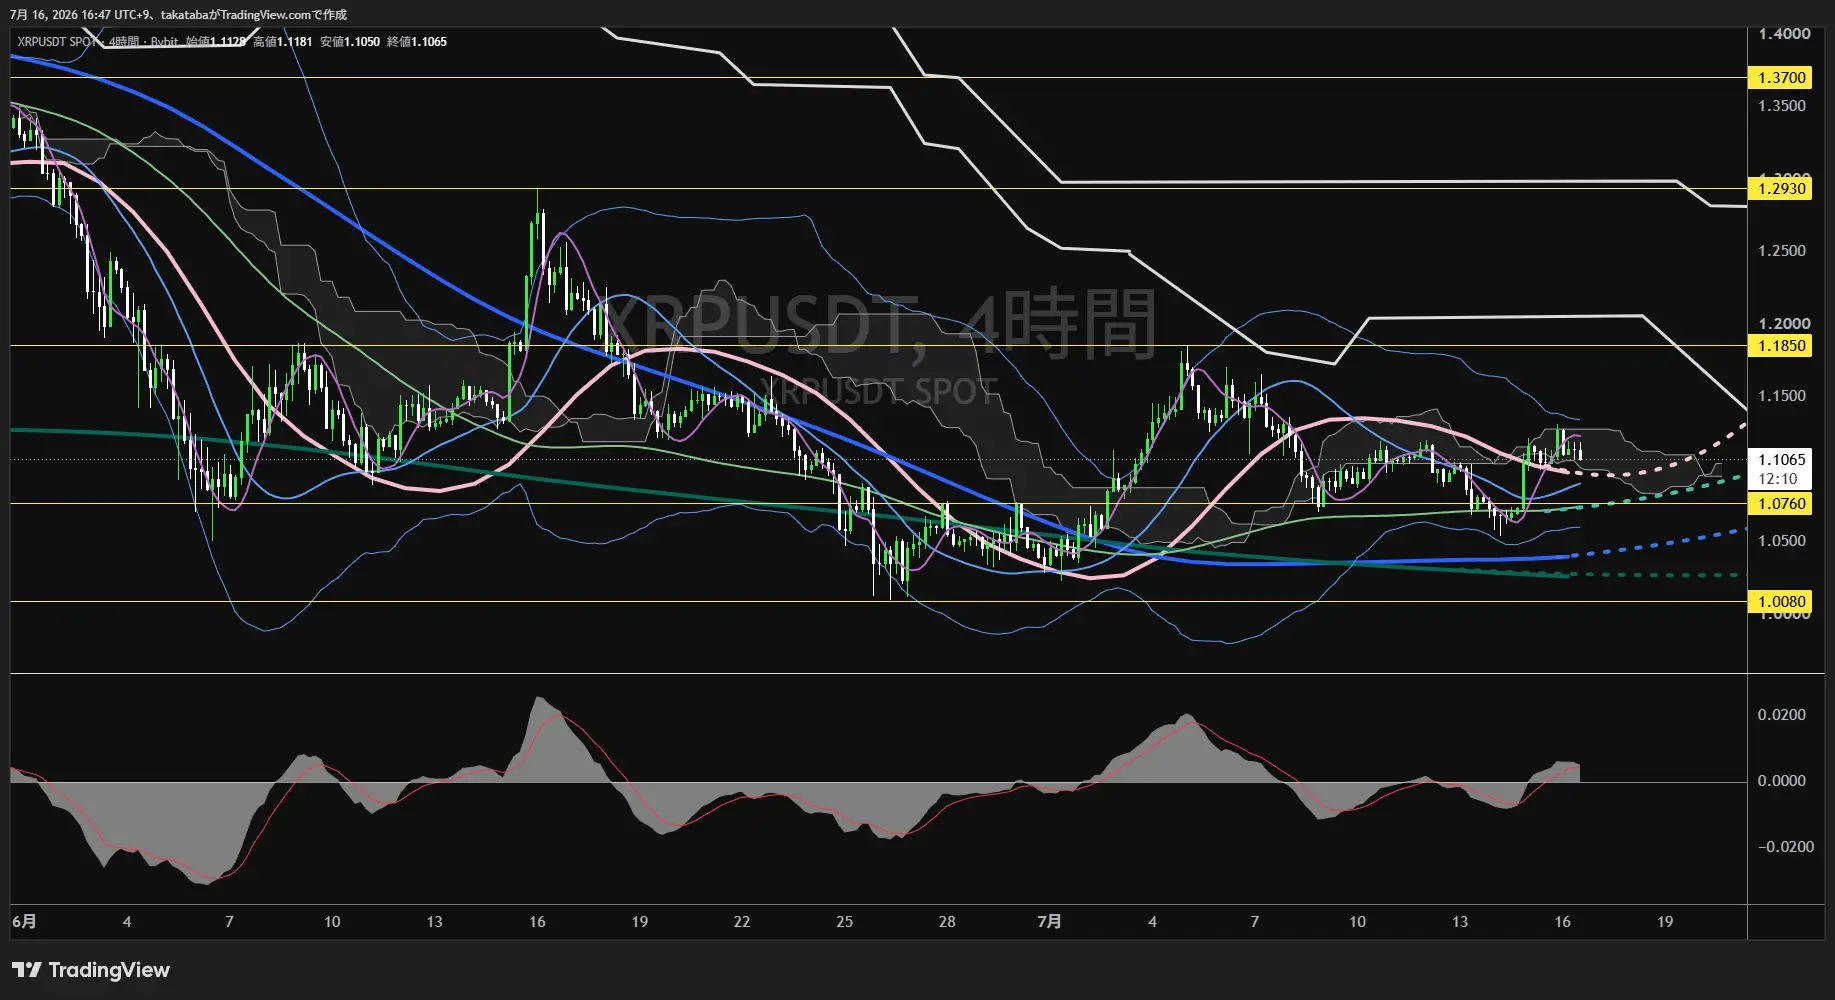This screenshot has height=1000, width=1835.
Task: Click the 25 date label on time axis
Action: (x=845, y=922)
